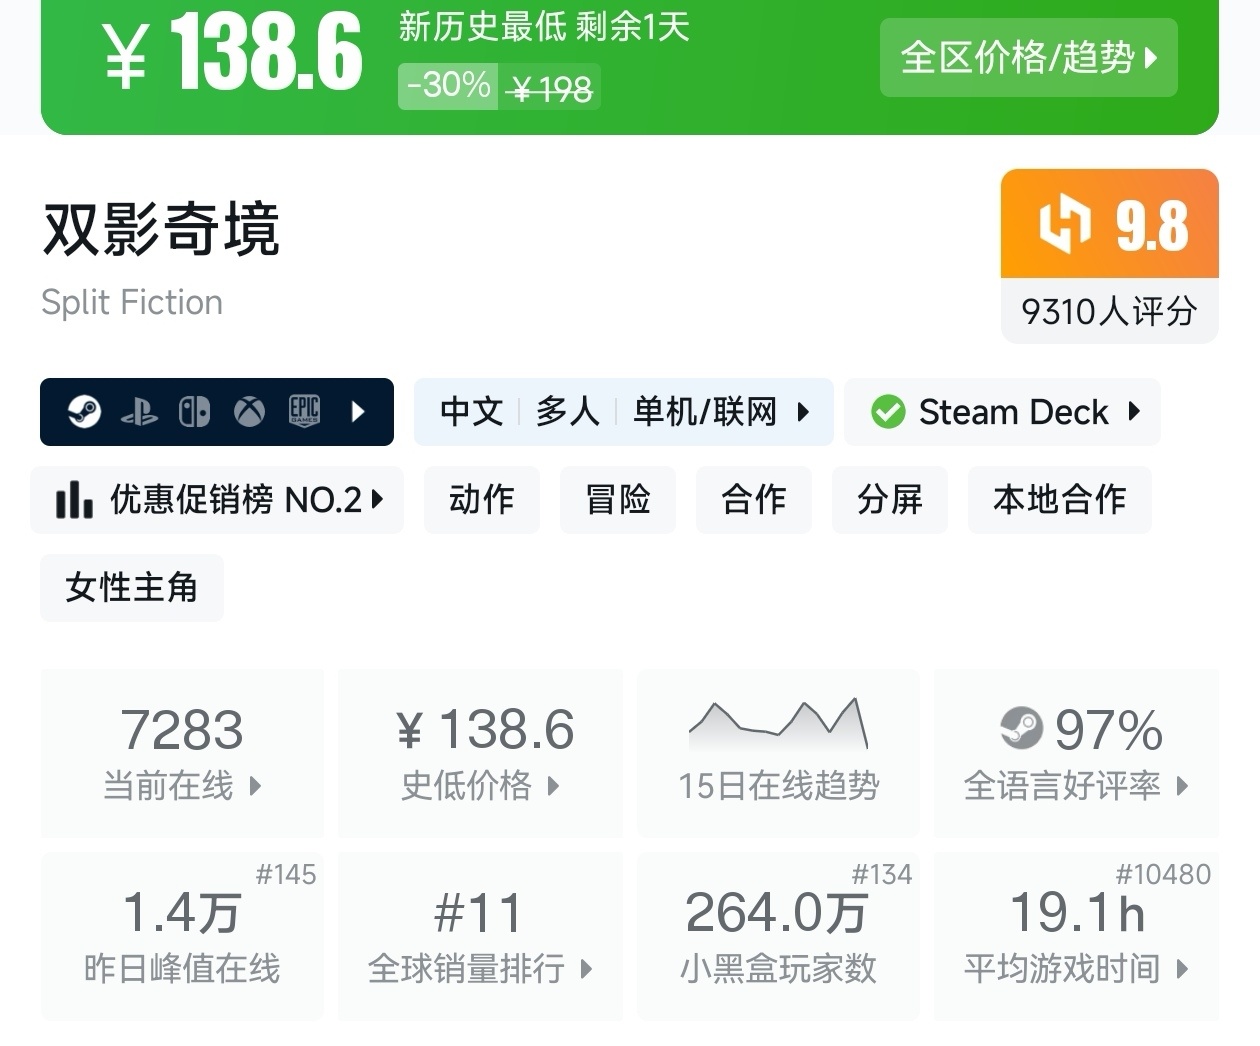This screenshot has width=1260, height=1046.
Task: Open the 优惠促销榜 NO.2 ranking
Action: (x=218, y=499)
